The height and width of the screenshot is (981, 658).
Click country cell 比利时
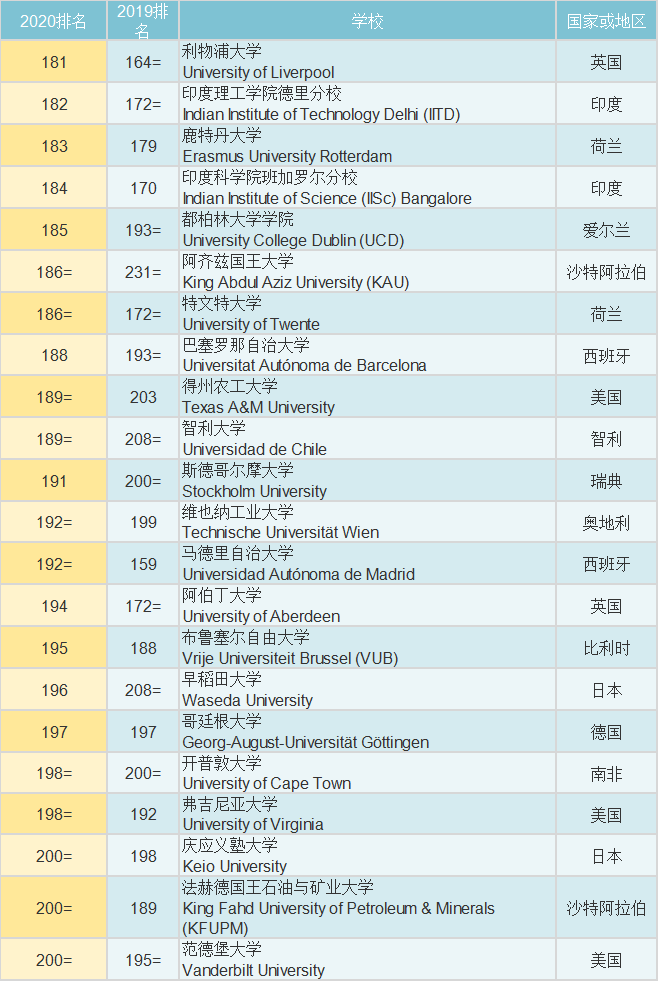pyautogui.click(x=606, y=648)
